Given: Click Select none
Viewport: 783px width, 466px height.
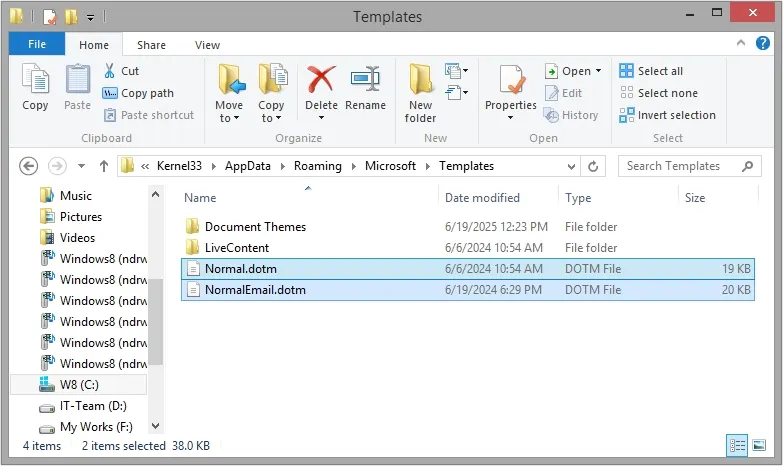Looking at the screenshot, I should 659,93.
